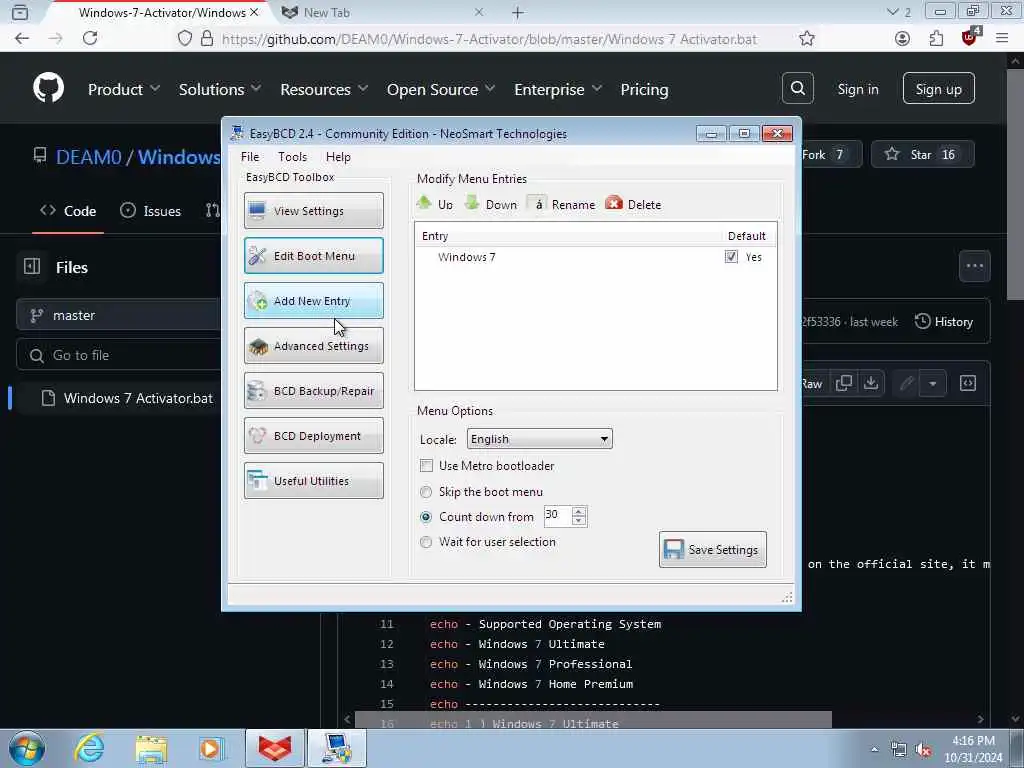The image size is (1024, 768).
Task: Open EasyBCD Help menu
Action: coord(338,157)
